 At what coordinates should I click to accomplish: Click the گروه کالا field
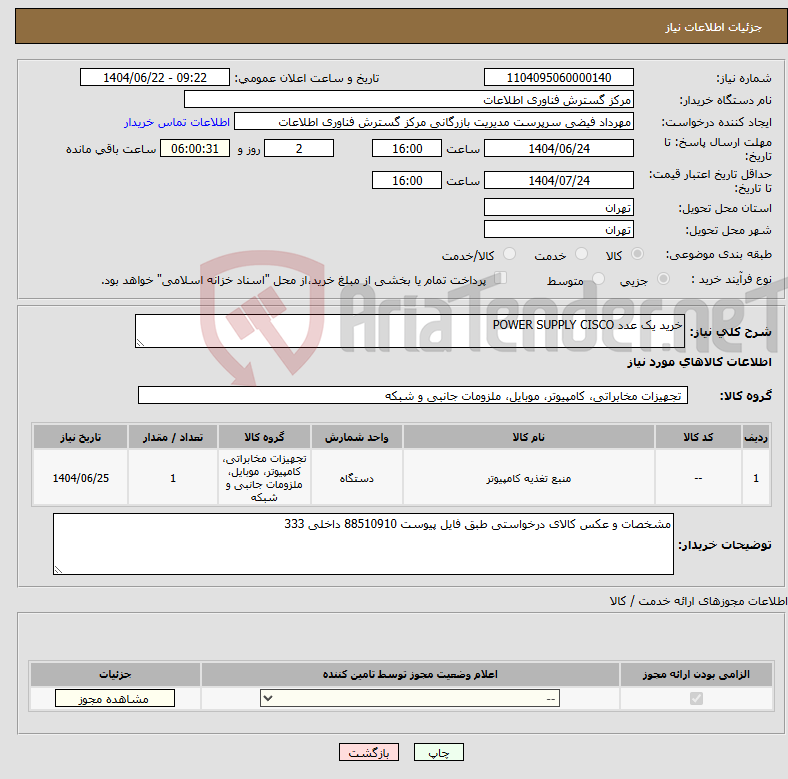413,395
